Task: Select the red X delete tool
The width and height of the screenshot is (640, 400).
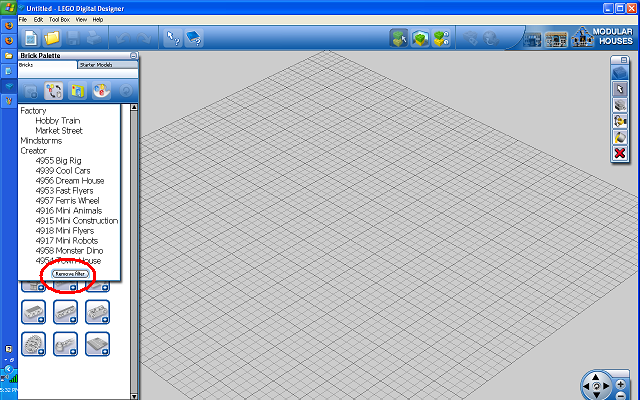Action: (620, 153)
